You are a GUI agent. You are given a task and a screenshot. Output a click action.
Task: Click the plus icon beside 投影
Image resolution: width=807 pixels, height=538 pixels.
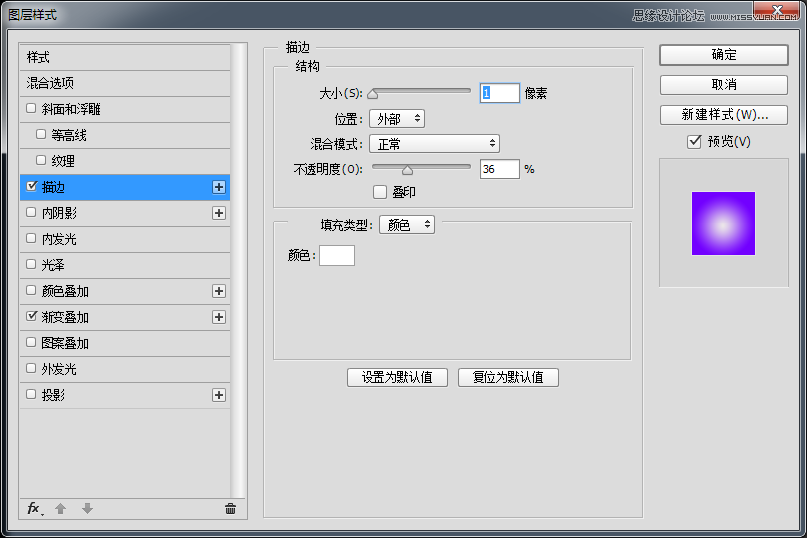[x=219, y=395]
